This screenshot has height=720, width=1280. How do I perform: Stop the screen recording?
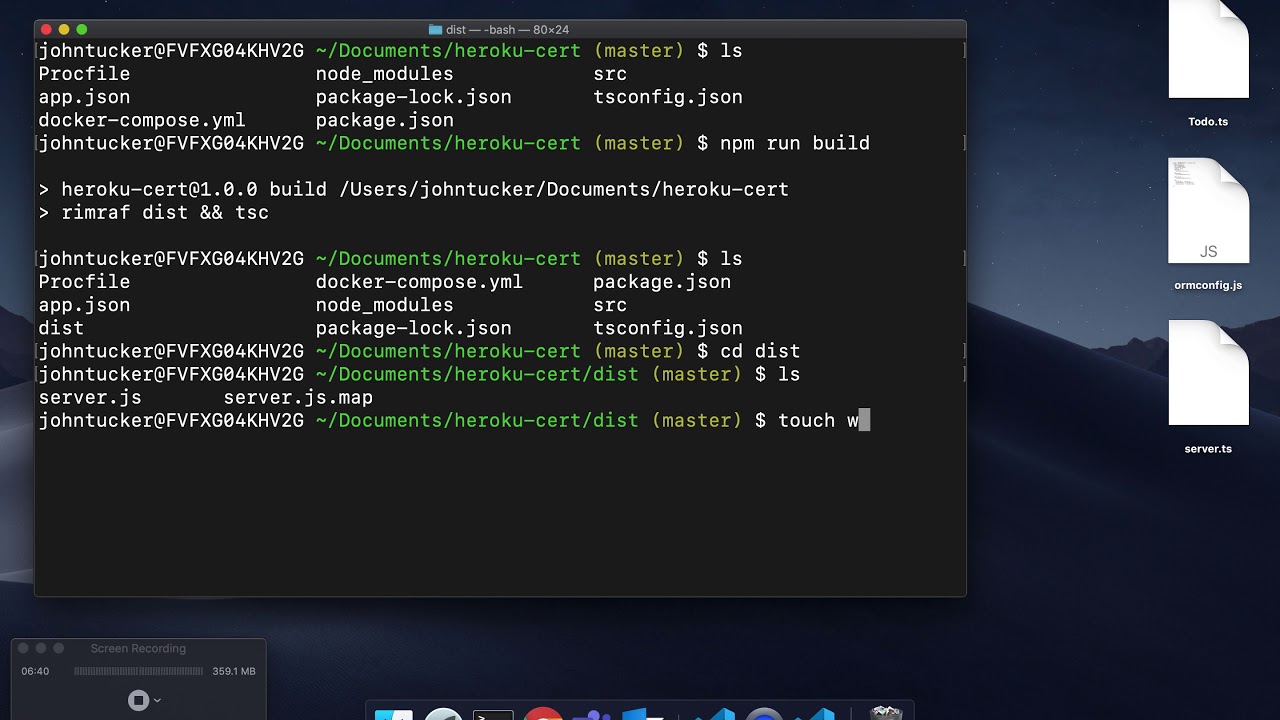[x=139, y=700]
